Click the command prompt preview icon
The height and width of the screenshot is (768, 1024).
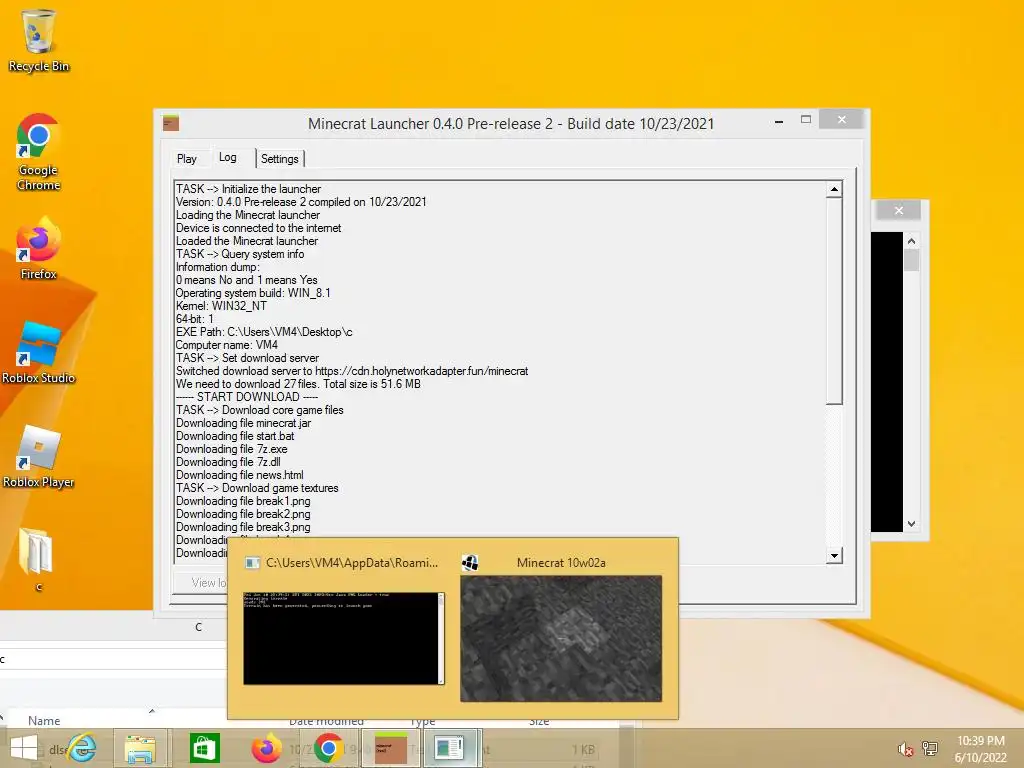click(x=252, y=562)
